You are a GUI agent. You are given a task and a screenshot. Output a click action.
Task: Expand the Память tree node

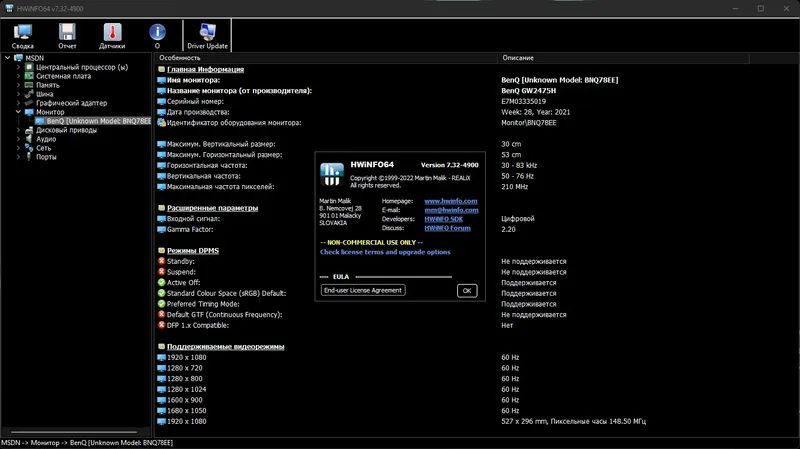[x=18, y=85]
